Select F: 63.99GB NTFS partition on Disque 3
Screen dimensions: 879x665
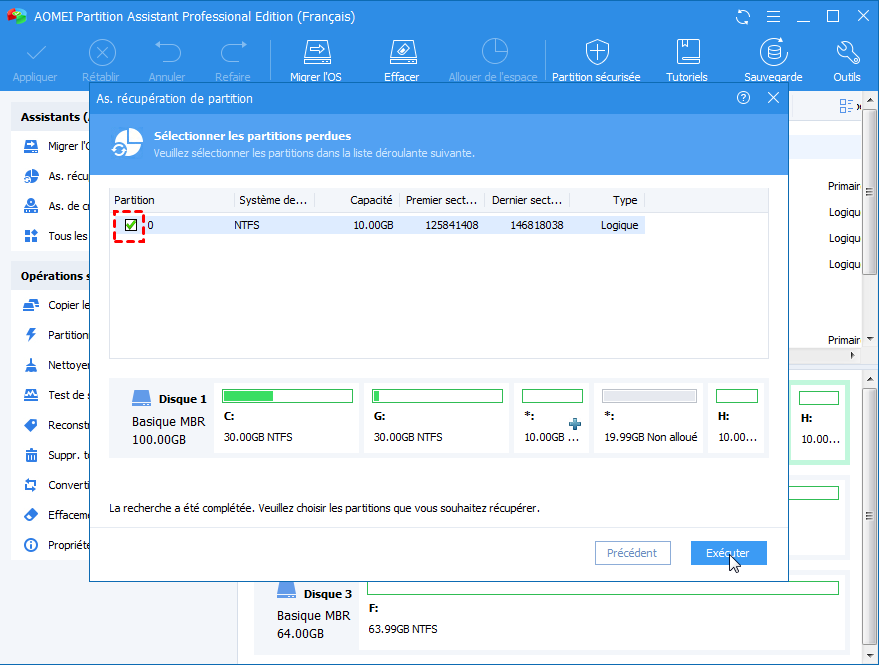(603, 615)
